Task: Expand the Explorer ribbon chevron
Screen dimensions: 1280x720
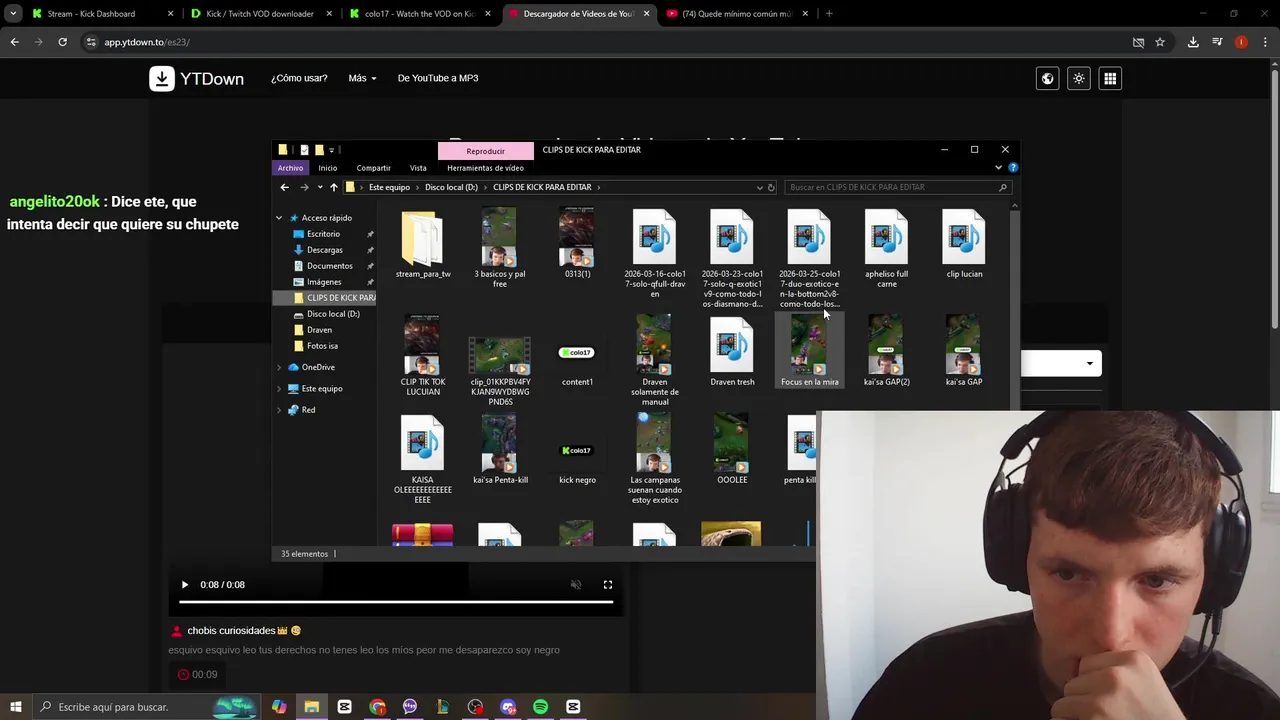Action: pyautogui.click(x=998, y=168)
